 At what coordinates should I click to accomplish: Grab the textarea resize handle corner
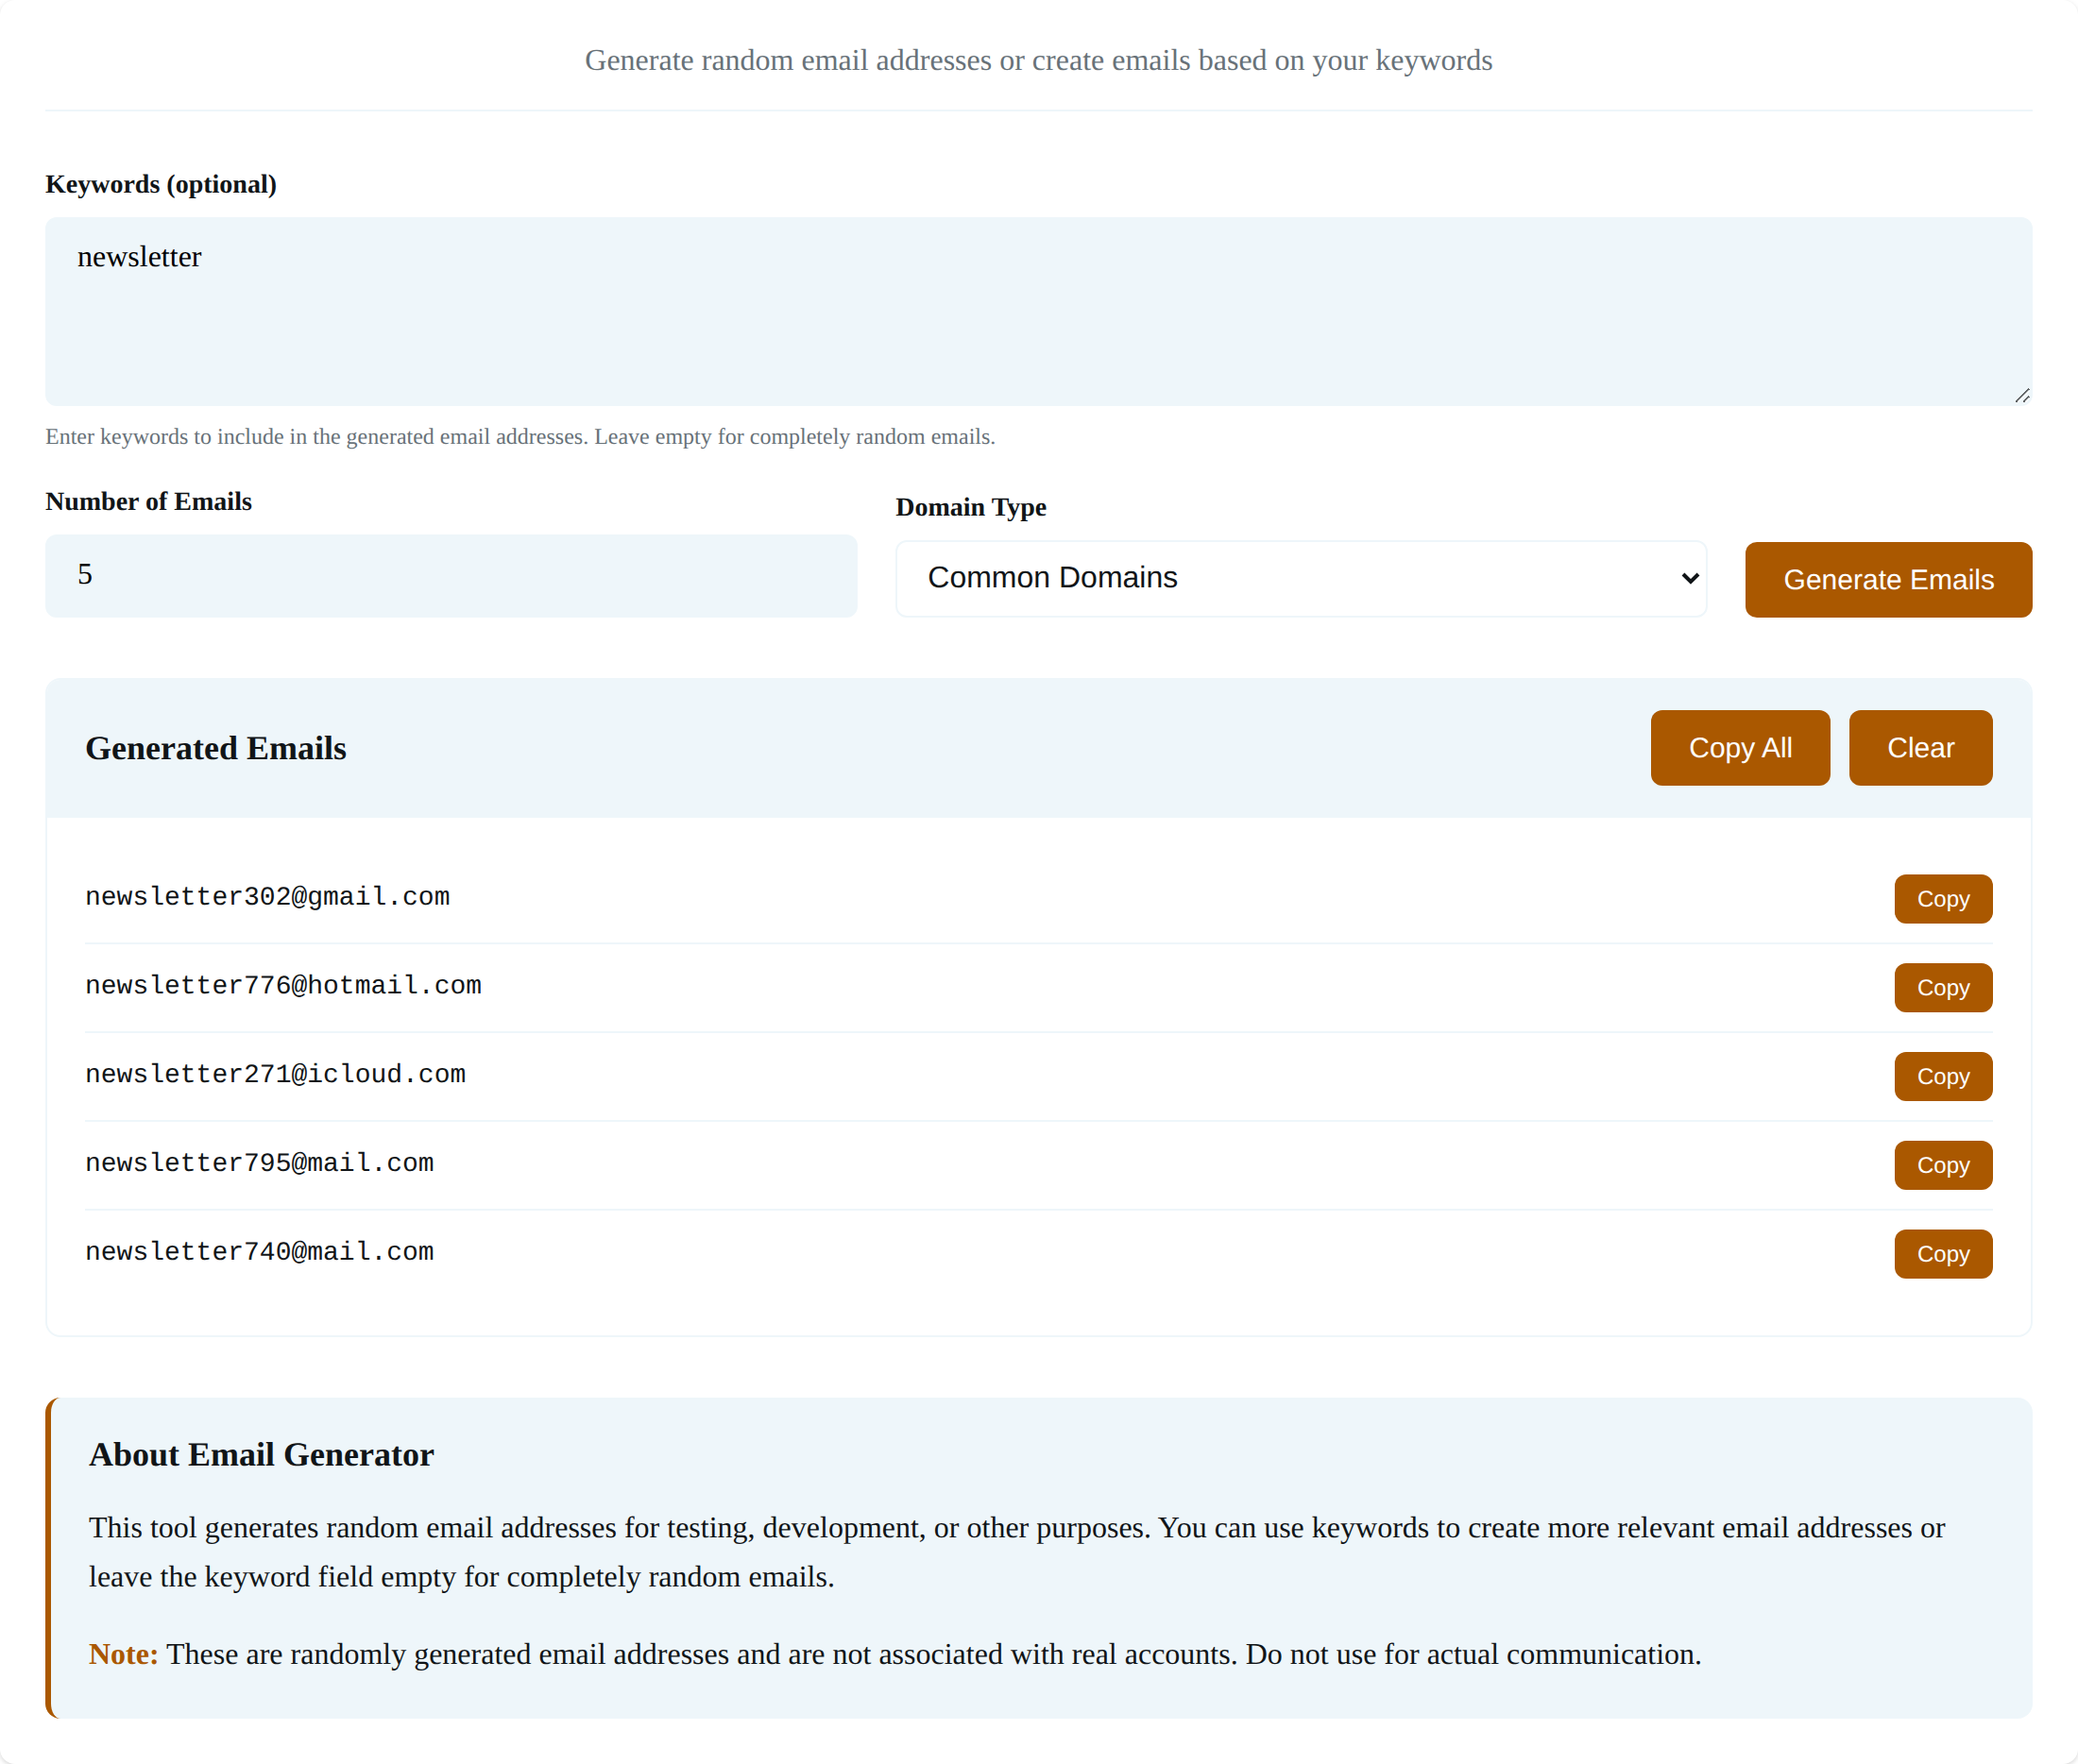pos(2022,396)
